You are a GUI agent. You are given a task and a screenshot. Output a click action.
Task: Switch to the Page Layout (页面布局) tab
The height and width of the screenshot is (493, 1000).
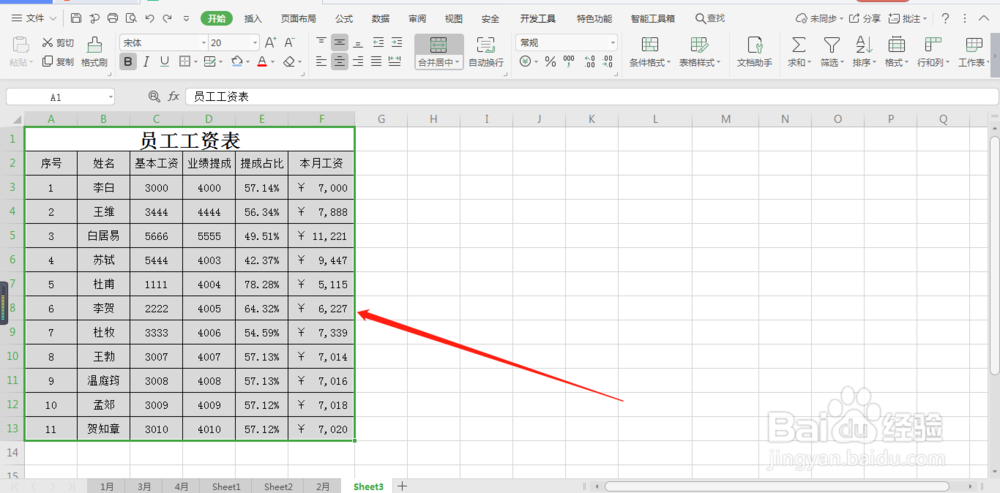[x=298, y=18]
